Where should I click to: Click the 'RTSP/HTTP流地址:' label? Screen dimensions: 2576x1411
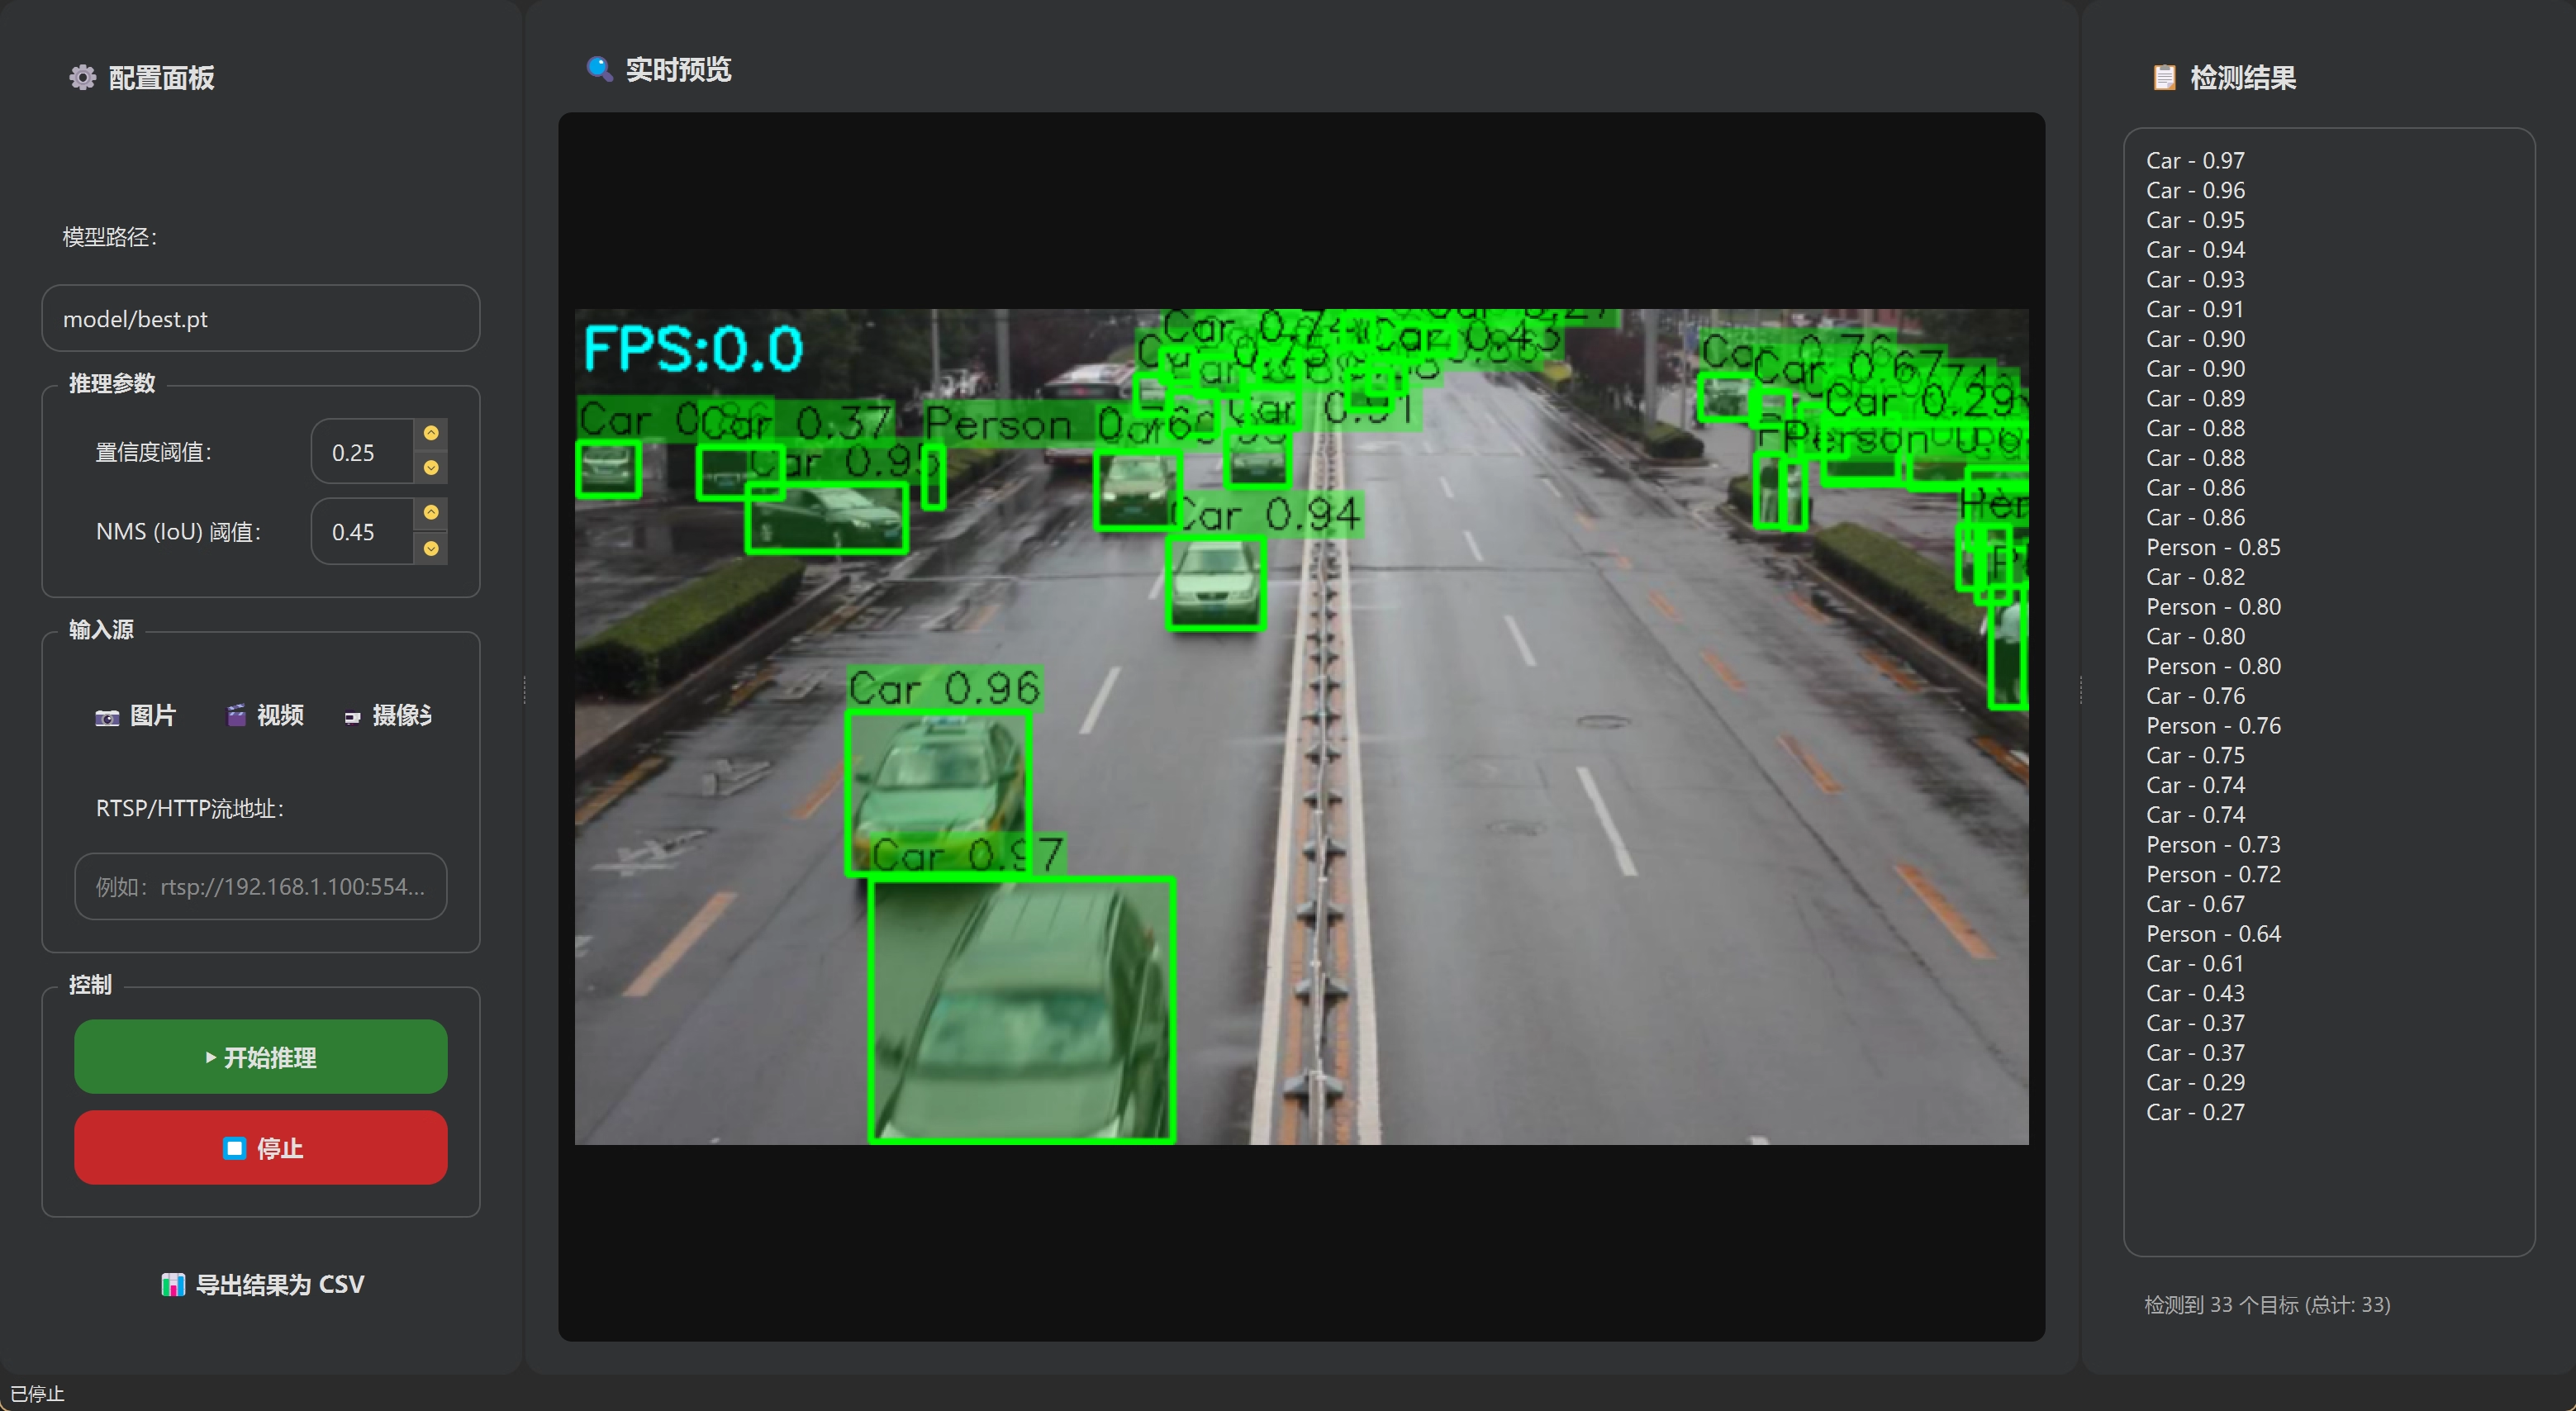pos(190,808)
